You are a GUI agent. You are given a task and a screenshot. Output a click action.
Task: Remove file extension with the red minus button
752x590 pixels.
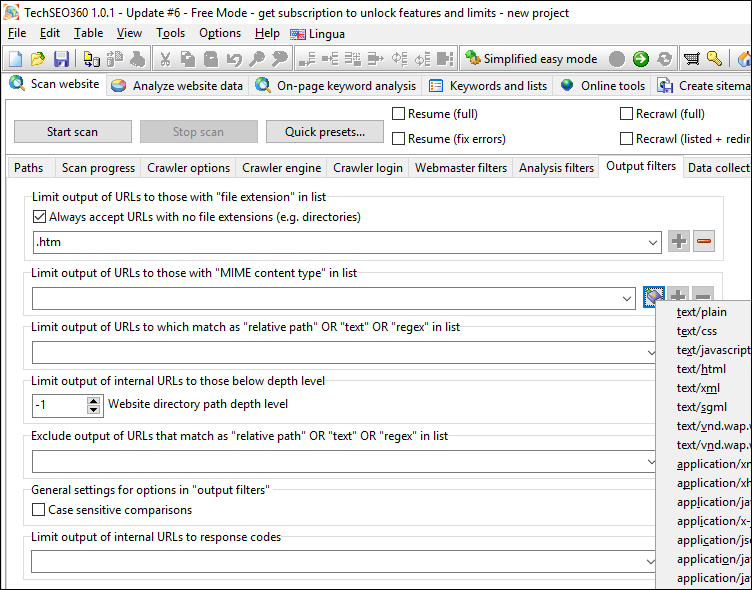[704, 241]
